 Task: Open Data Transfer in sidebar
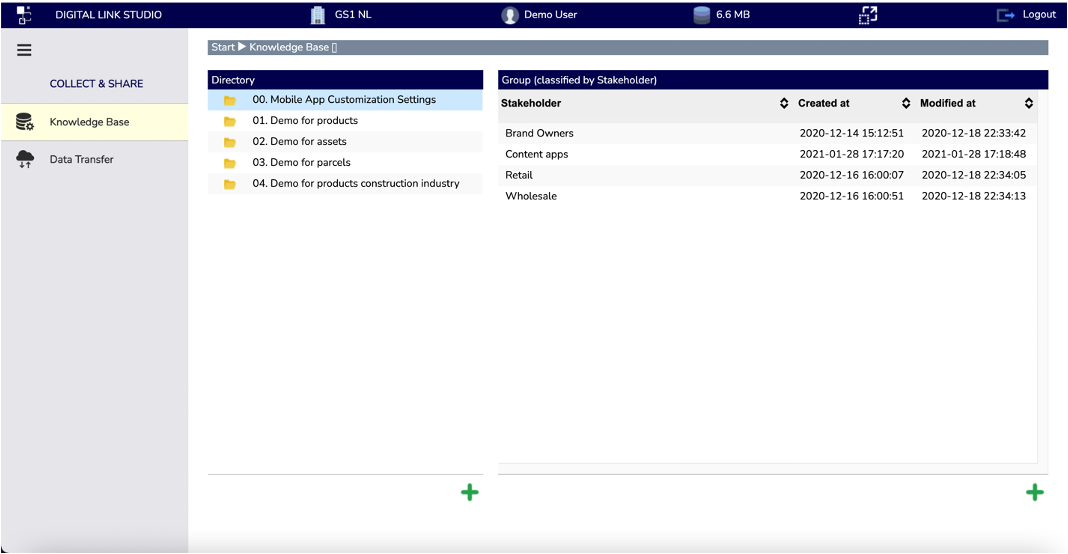(x=95, y=159)
